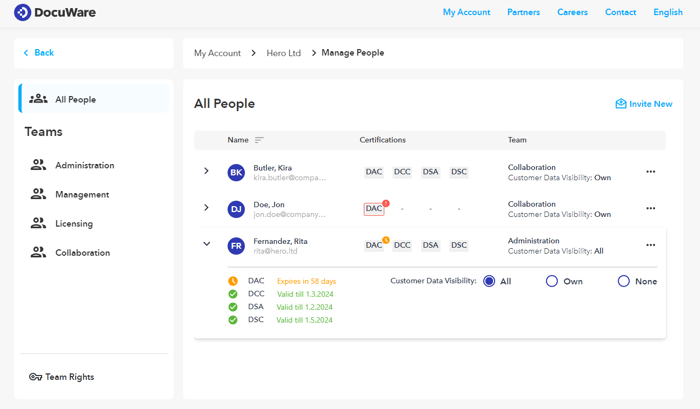Click the Invite New button
This screenshot has height=409, width=700.
643,104
